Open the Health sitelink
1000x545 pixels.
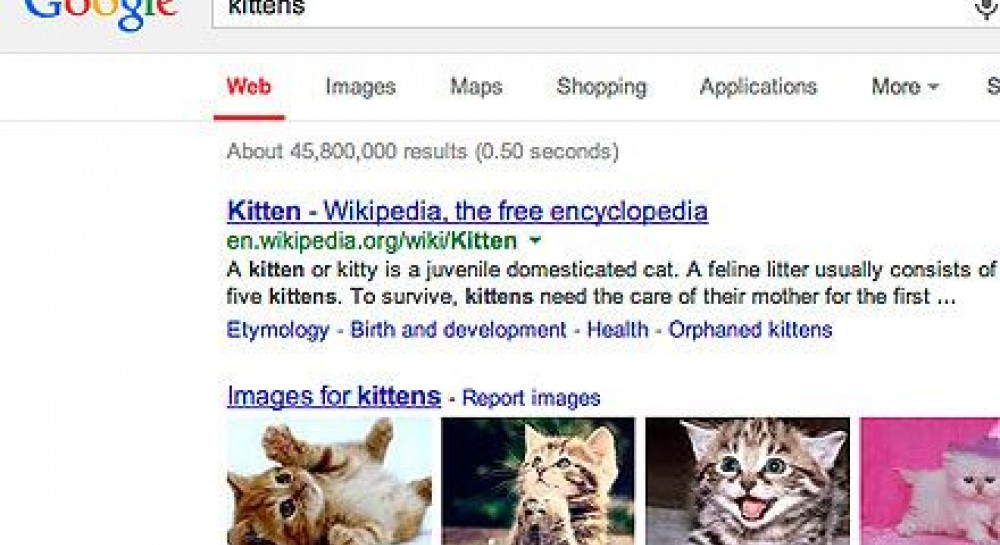pos(617,330)
